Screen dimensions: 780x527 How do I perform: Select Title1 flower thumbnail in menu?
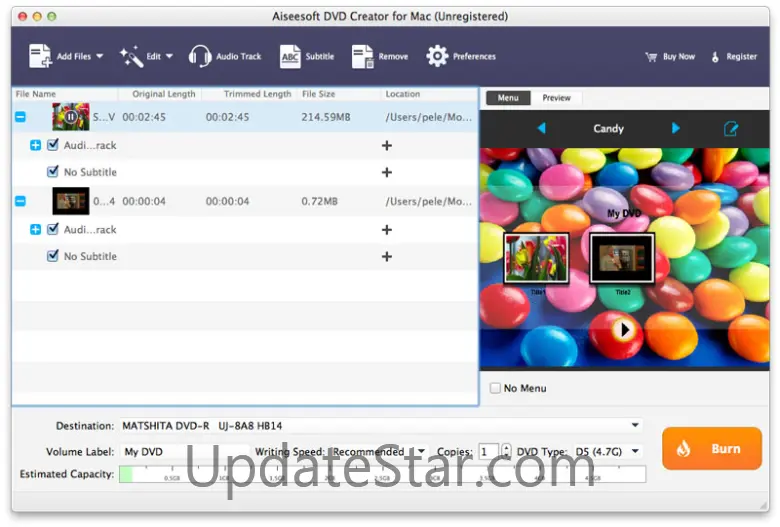point(536,258)
